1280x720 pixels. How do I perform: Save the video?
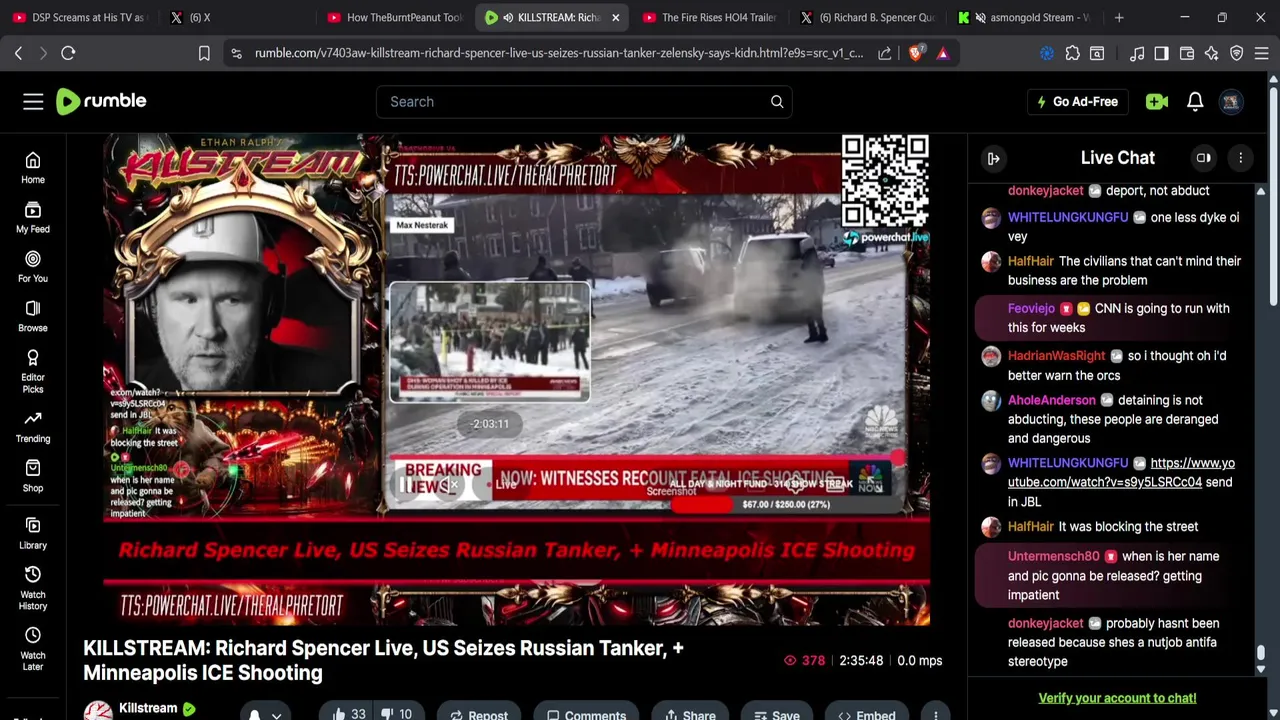pyautogui.click(x=776, y=714)
